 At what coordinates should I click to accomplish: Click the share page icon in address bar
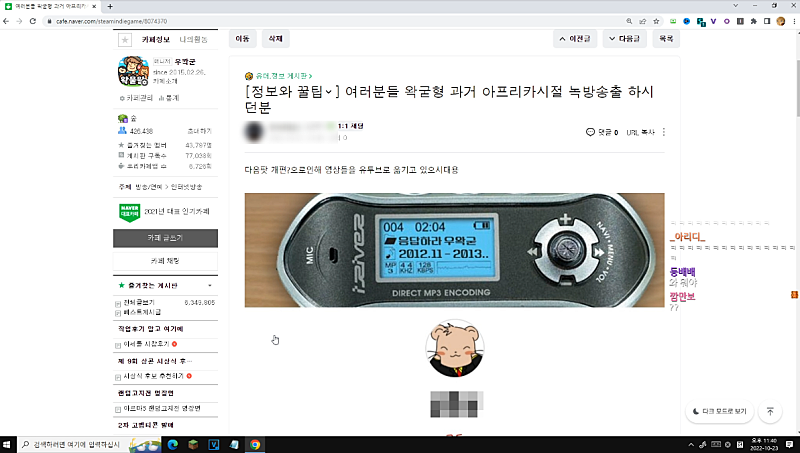coord(642,21)
